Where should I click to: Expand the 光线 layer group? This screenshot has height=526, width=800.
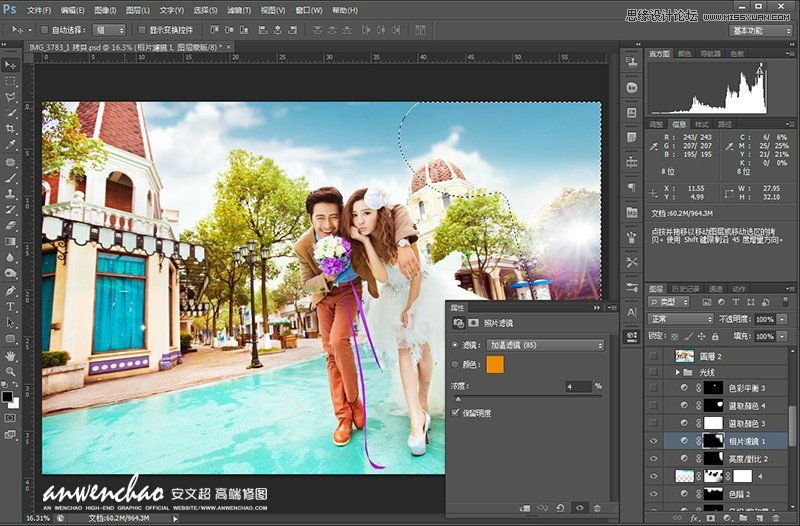click(678, 372)
